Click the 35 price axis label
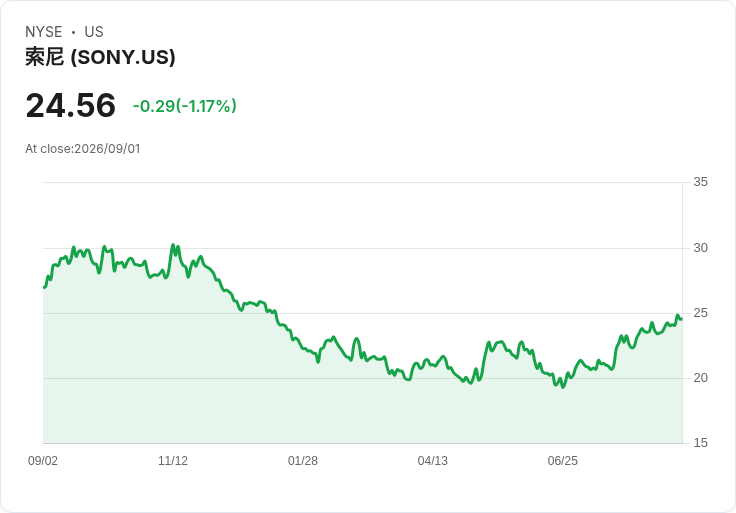 tap(700, 182)
